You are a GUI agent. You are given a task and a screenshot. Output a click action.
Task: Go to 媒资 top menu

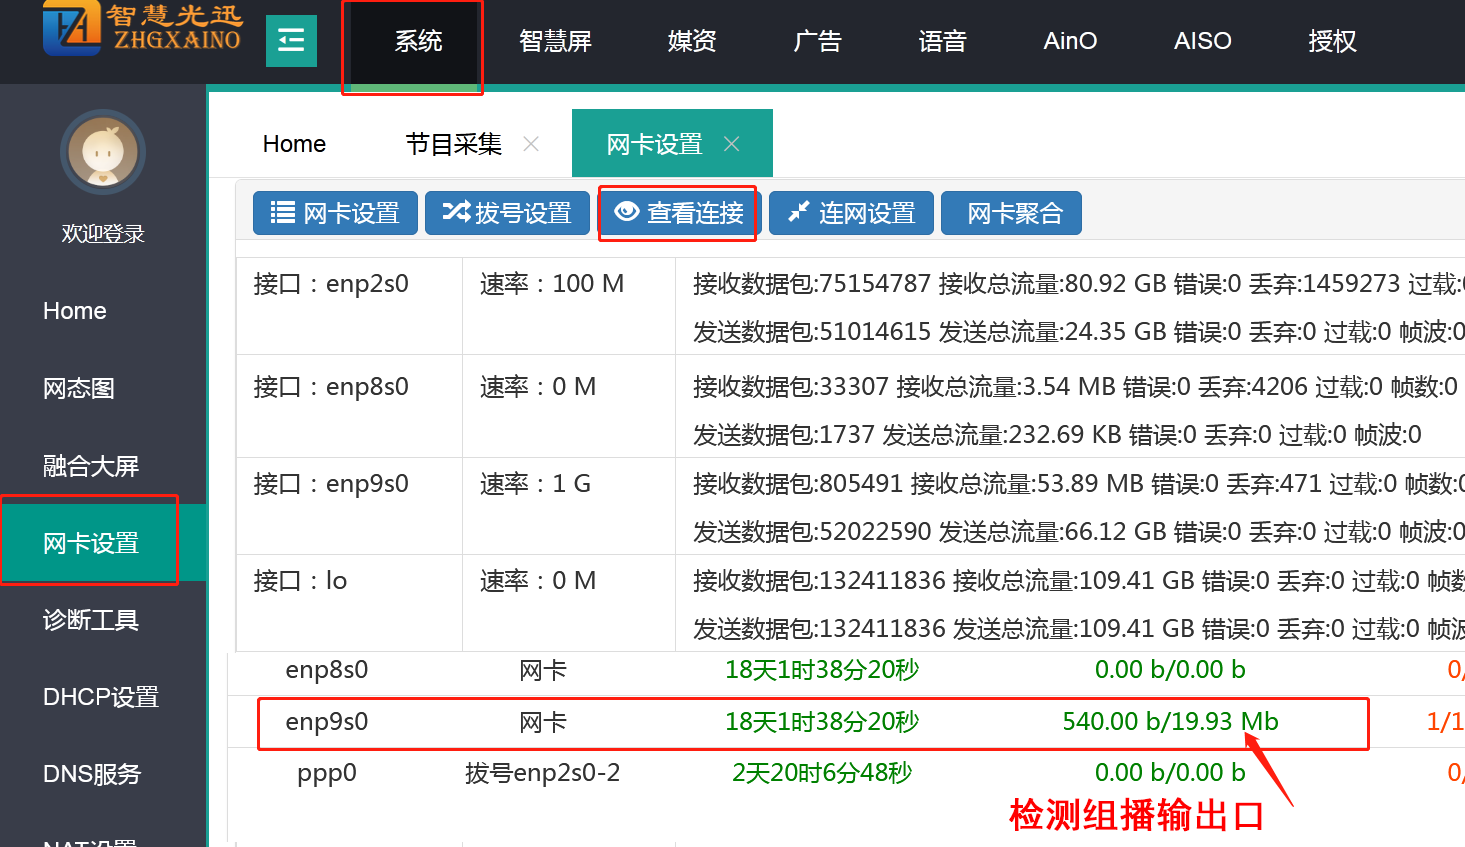(x=692, y=41)
